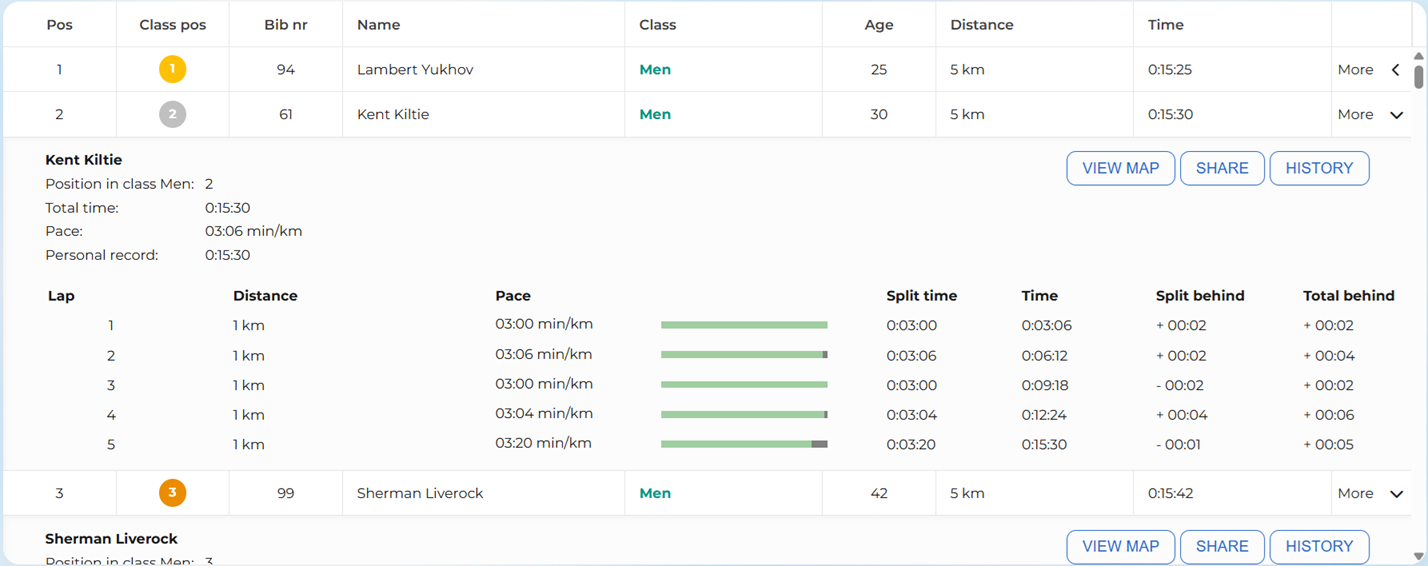Select the name Lambert Yukhov

coord(415,70)
